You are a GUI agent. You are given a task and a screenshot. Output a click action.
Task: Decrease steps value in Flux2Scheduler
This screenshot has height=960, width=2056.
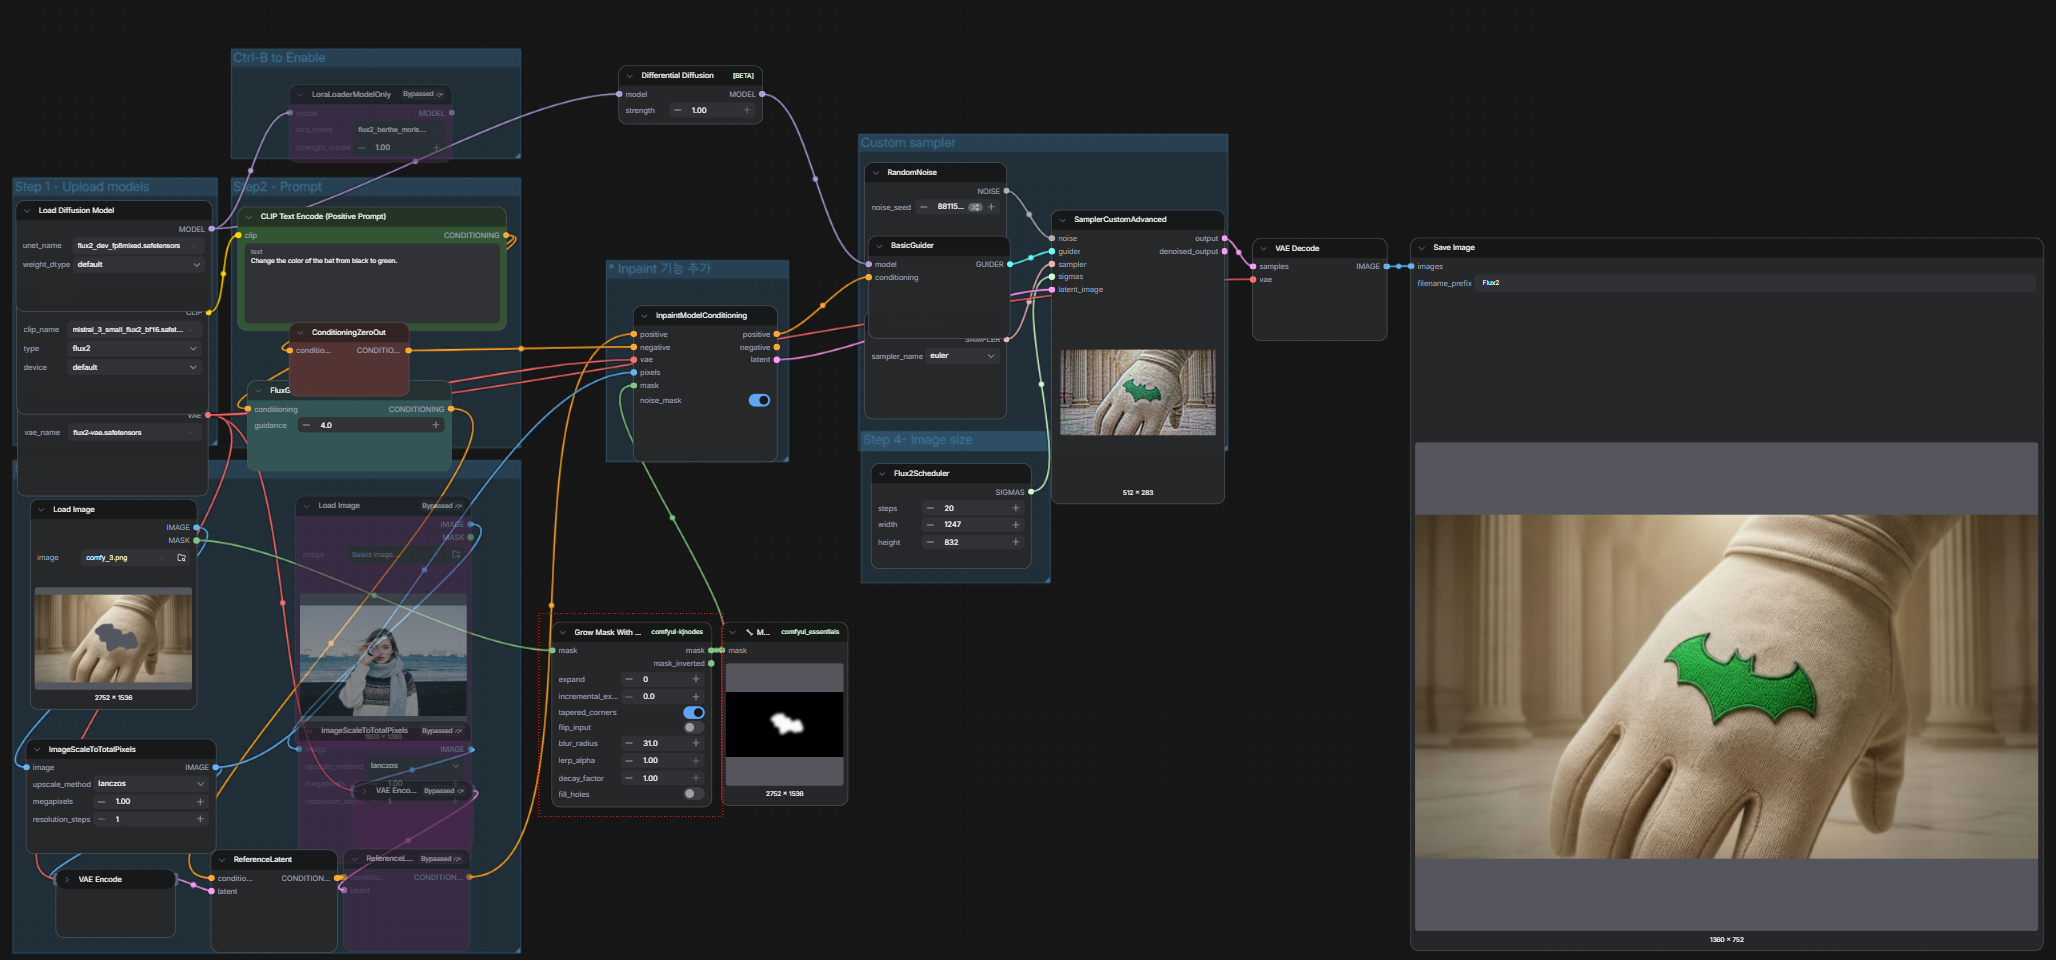pyautogui.click(x=930, y=508)
